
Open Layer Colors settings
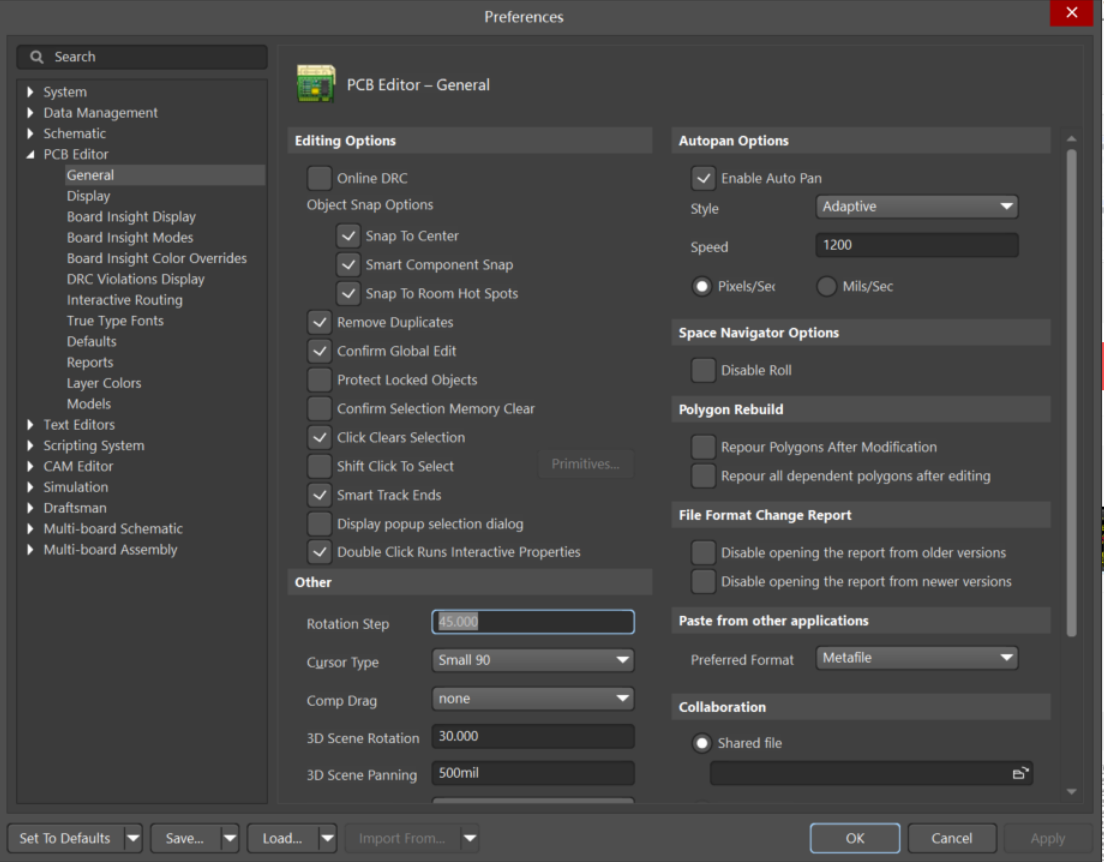104,383
